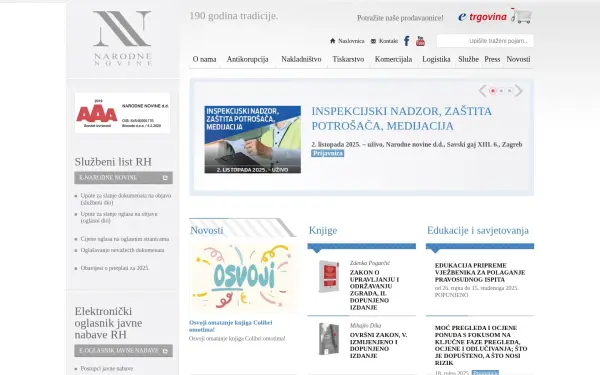The width and height of the screenshot is (600, 375).
Task: Open Oglašavanje nevažećih dokumenata link
Action: [x=122, y=250]
